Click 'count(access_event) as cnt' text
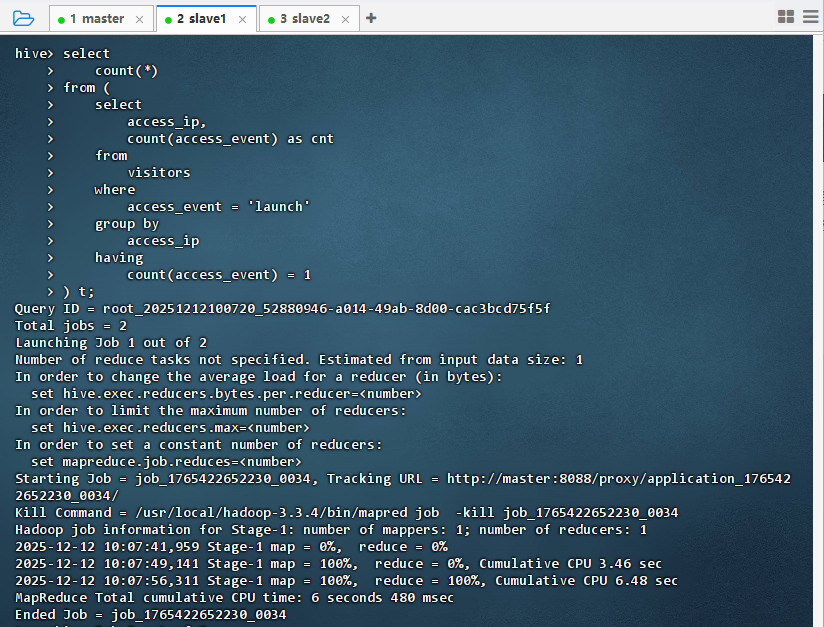The width and height of the screenshot is (824, 627). tap(230, 139)
